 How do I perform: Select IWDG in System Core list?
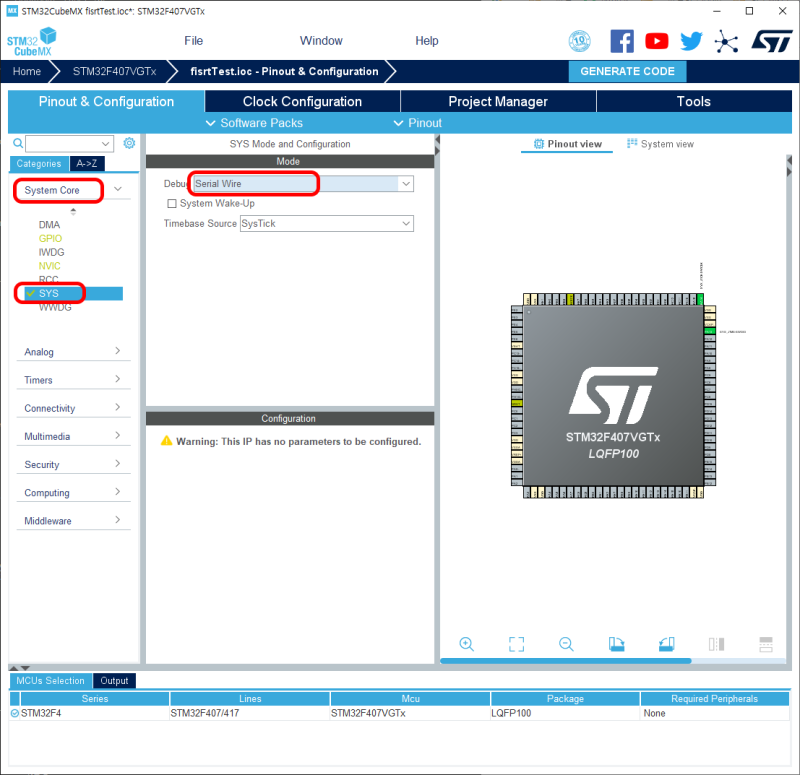[x=51, y=252]
